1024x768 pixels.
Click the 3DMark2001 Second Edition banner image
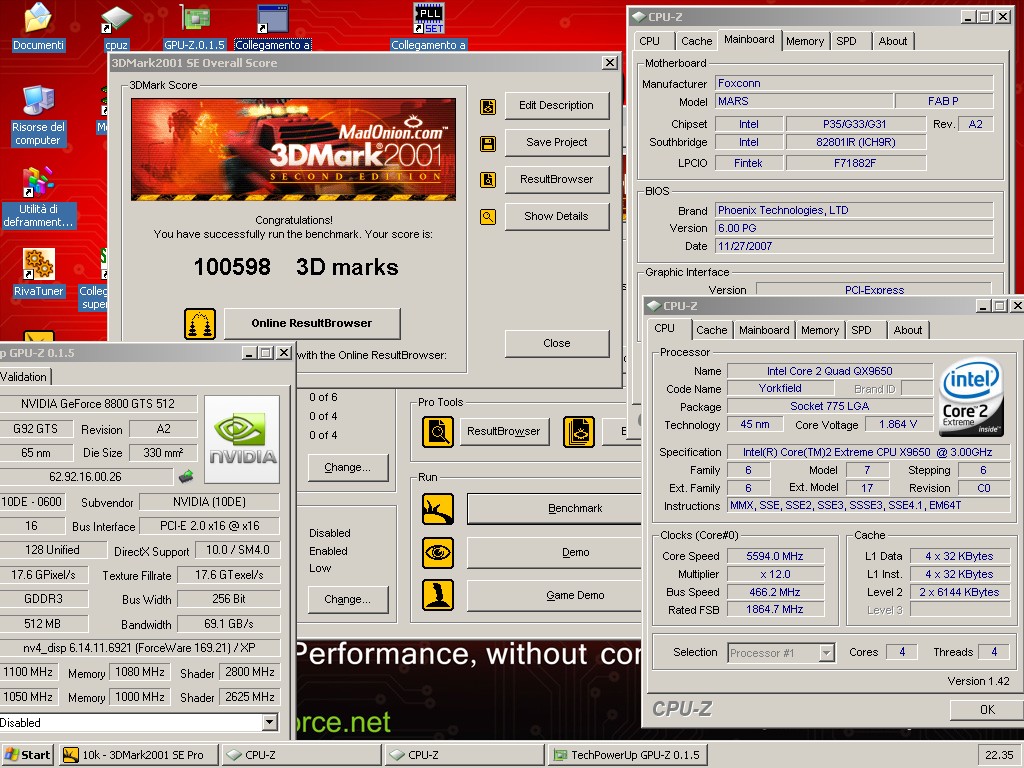tap(293, 150)
